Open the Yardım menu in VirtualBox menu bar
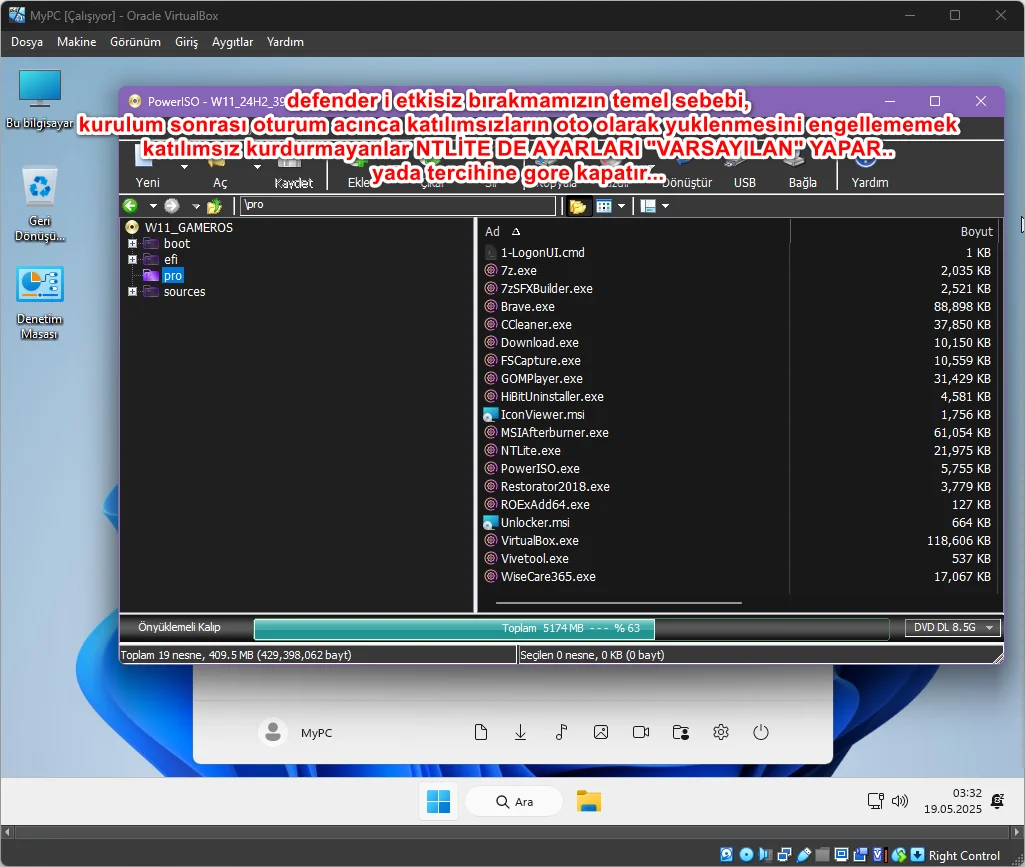 pos(285,42)
